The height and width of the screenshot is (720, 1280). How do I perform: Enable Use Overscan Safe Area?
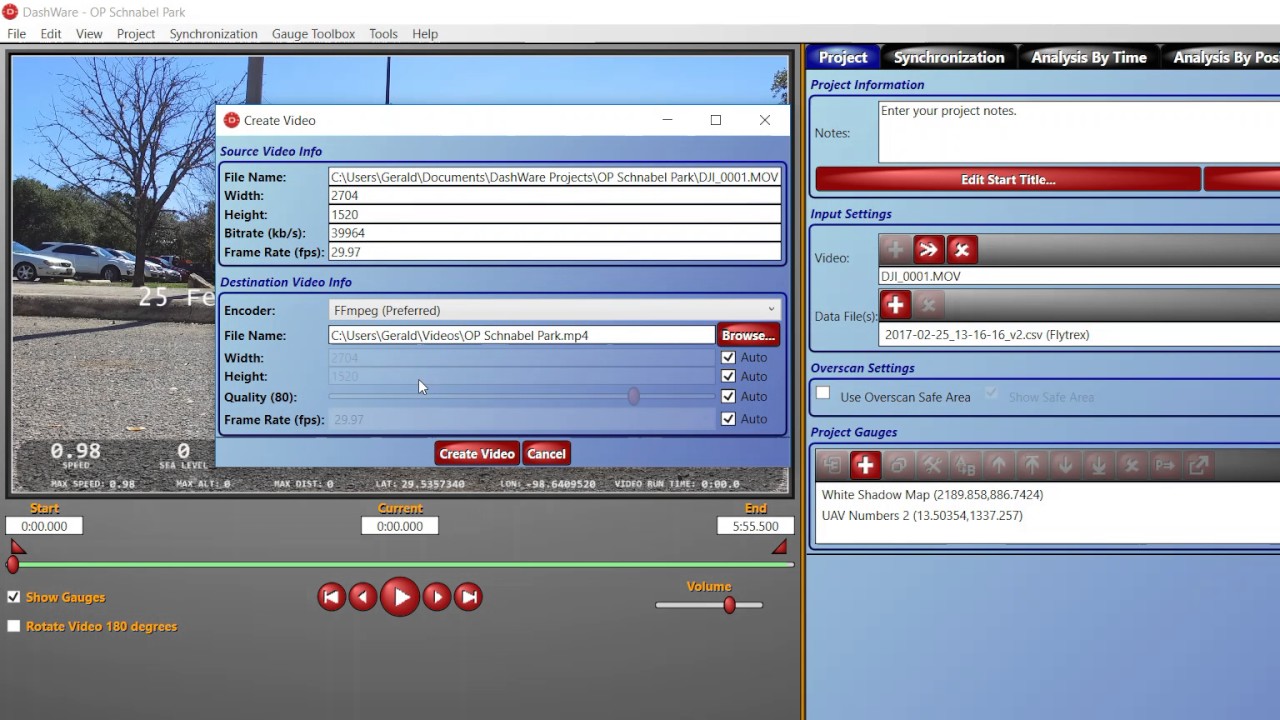pyautogui.click(x=823, y=394)
